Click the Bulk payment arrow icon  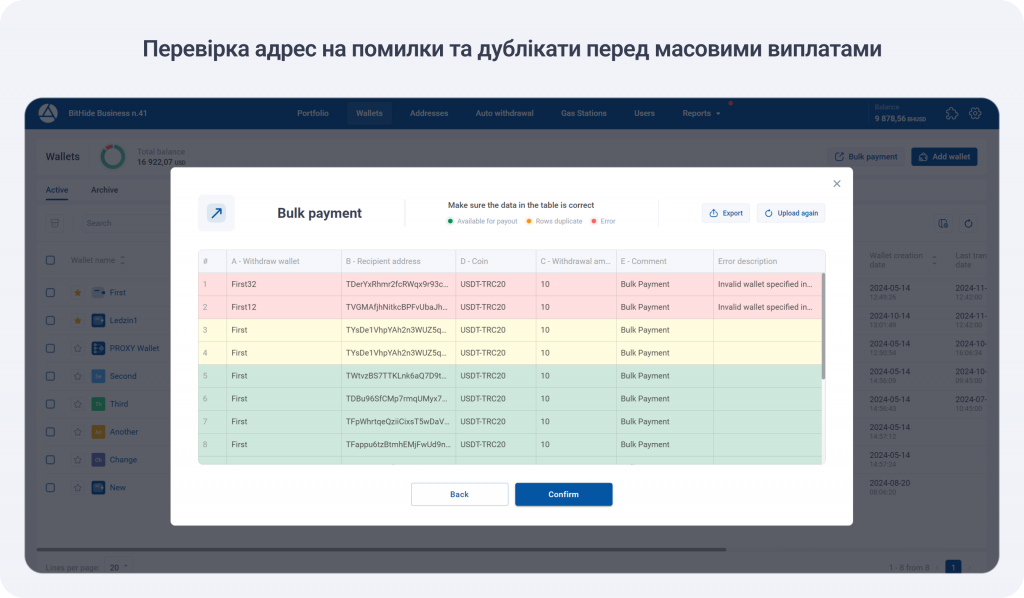click(216, 213)
